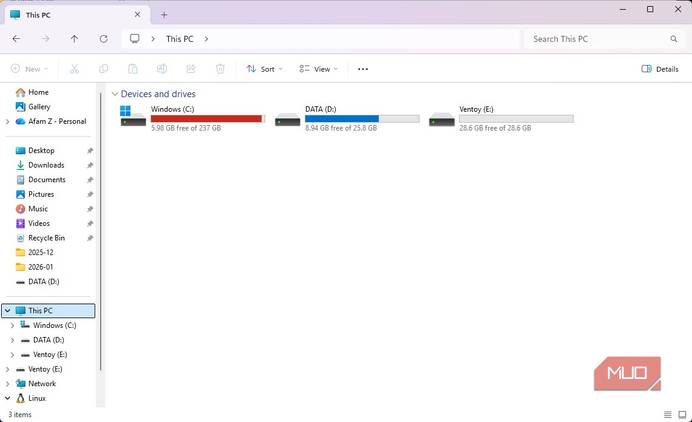
Task: Open Videos in Quick access
Action: [39, 223]
